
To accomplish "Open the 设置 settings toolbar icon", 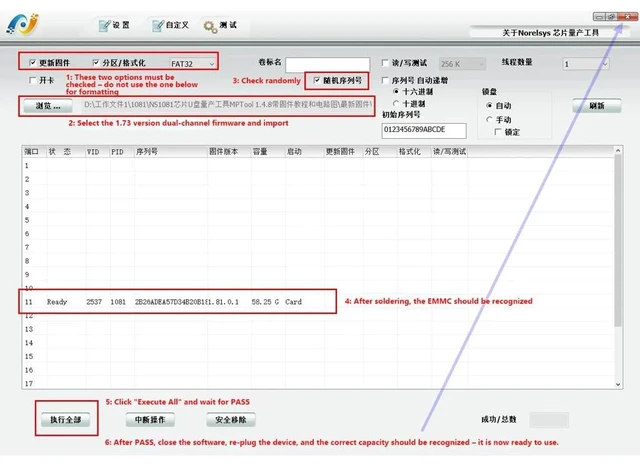I will (x=114, y=25).
